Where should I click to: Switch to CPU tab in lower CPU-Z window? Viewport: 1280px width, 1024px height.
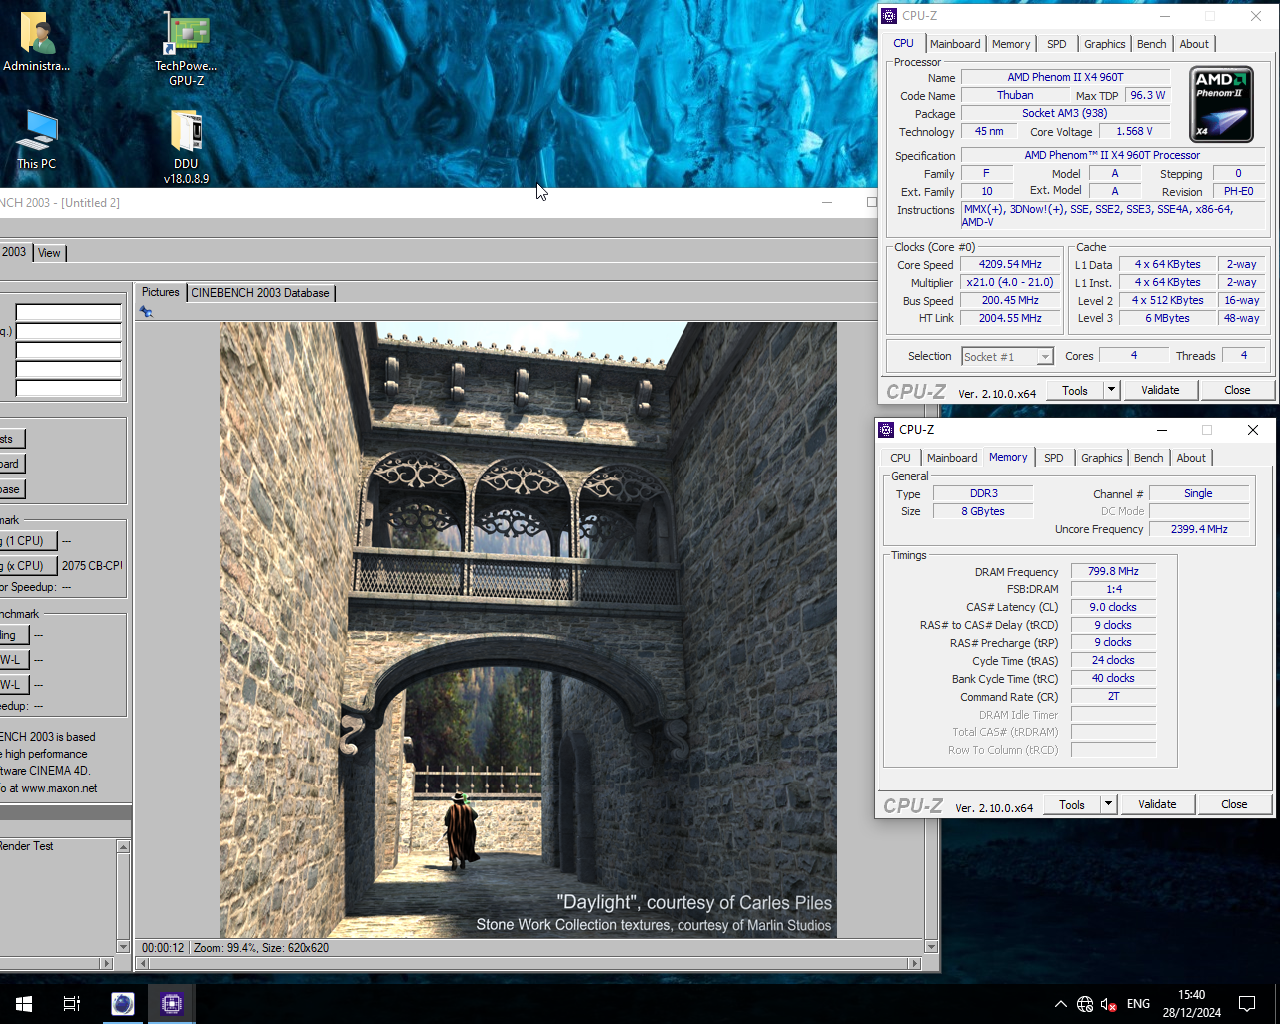(901, 458)
